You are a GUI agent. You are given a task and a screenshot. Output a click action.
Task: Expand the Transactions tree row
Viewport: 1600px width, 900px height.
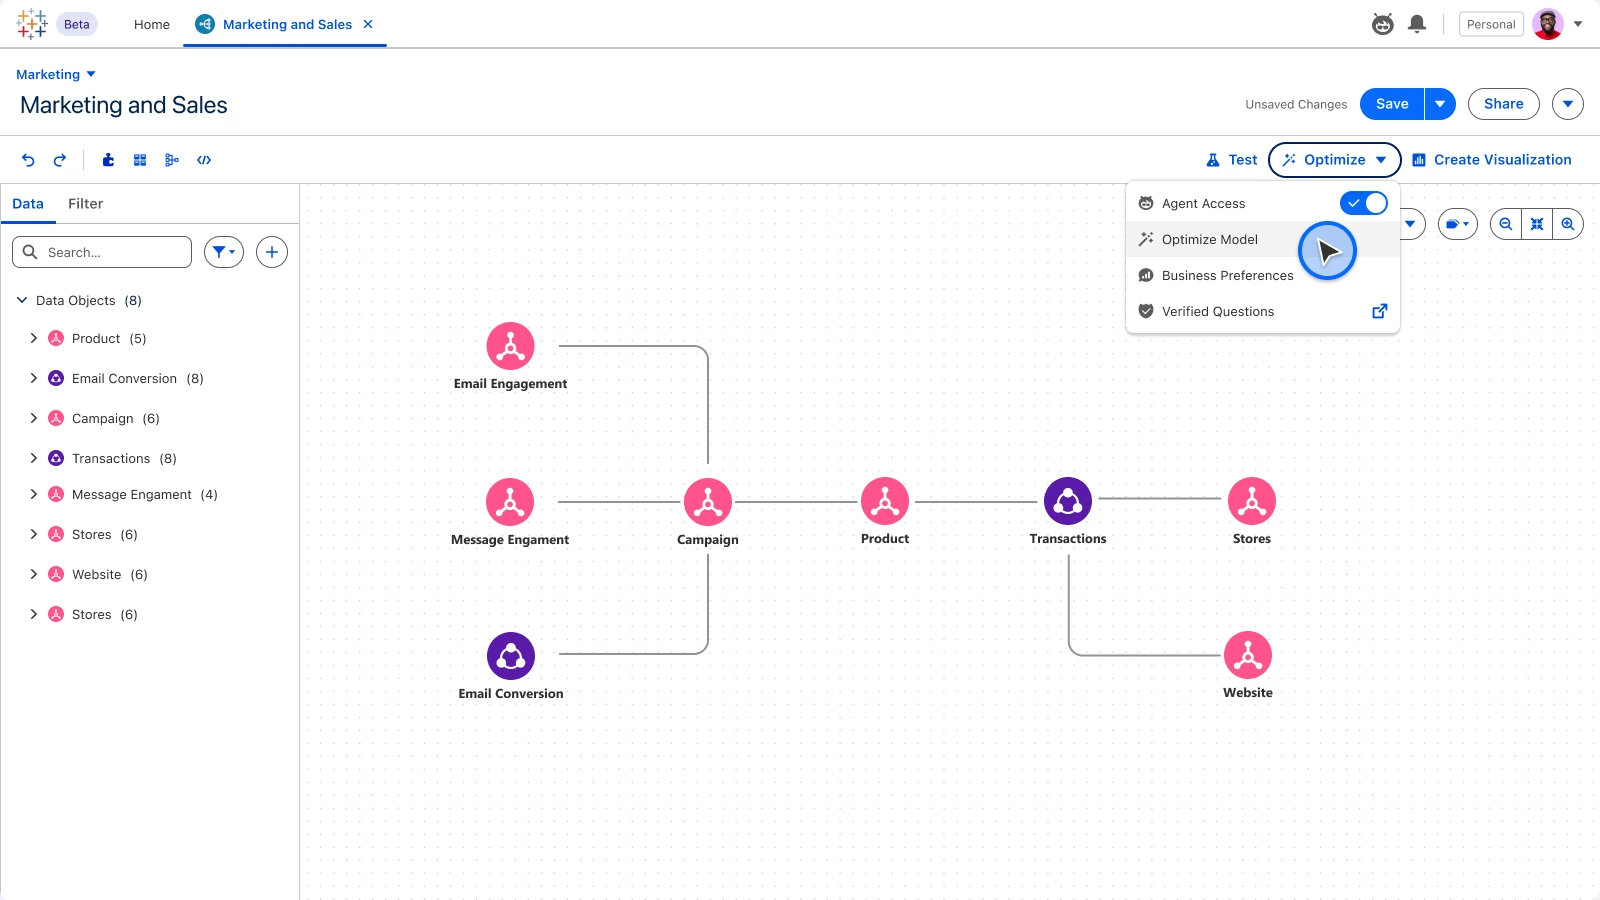tap(34, 458)
